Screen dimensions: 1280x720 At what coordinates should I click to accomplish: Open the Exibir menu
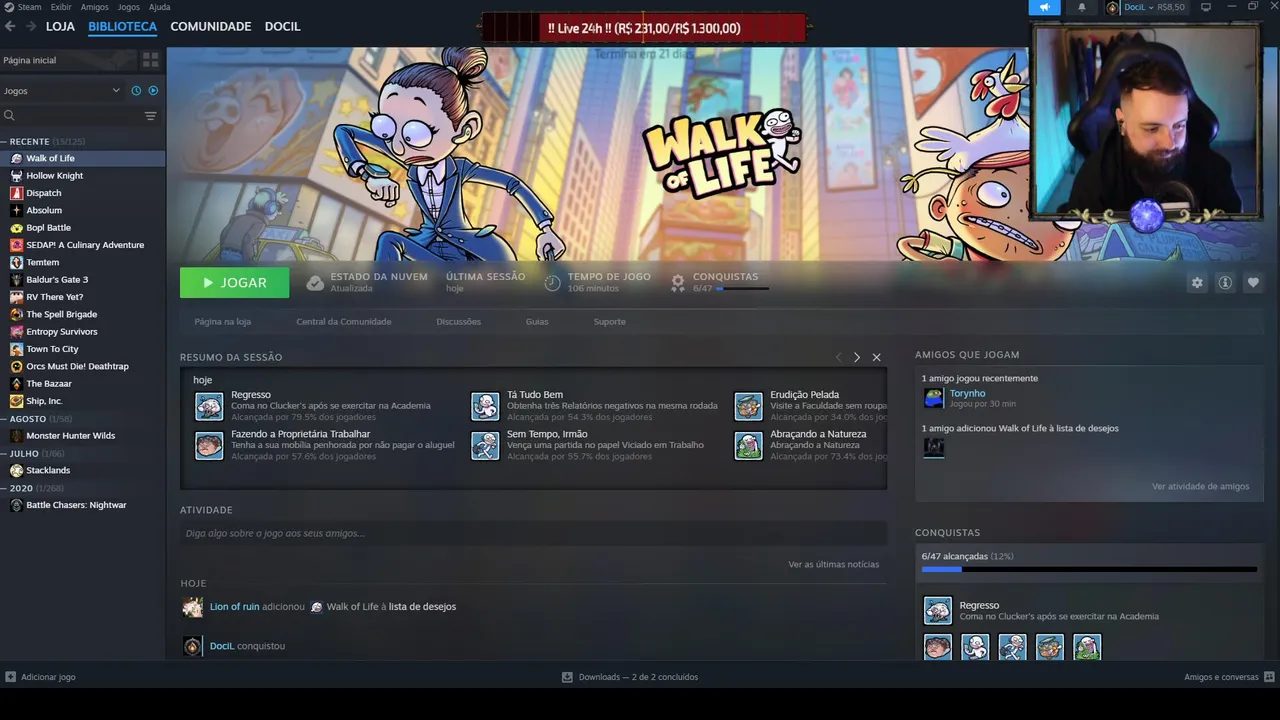61,7
